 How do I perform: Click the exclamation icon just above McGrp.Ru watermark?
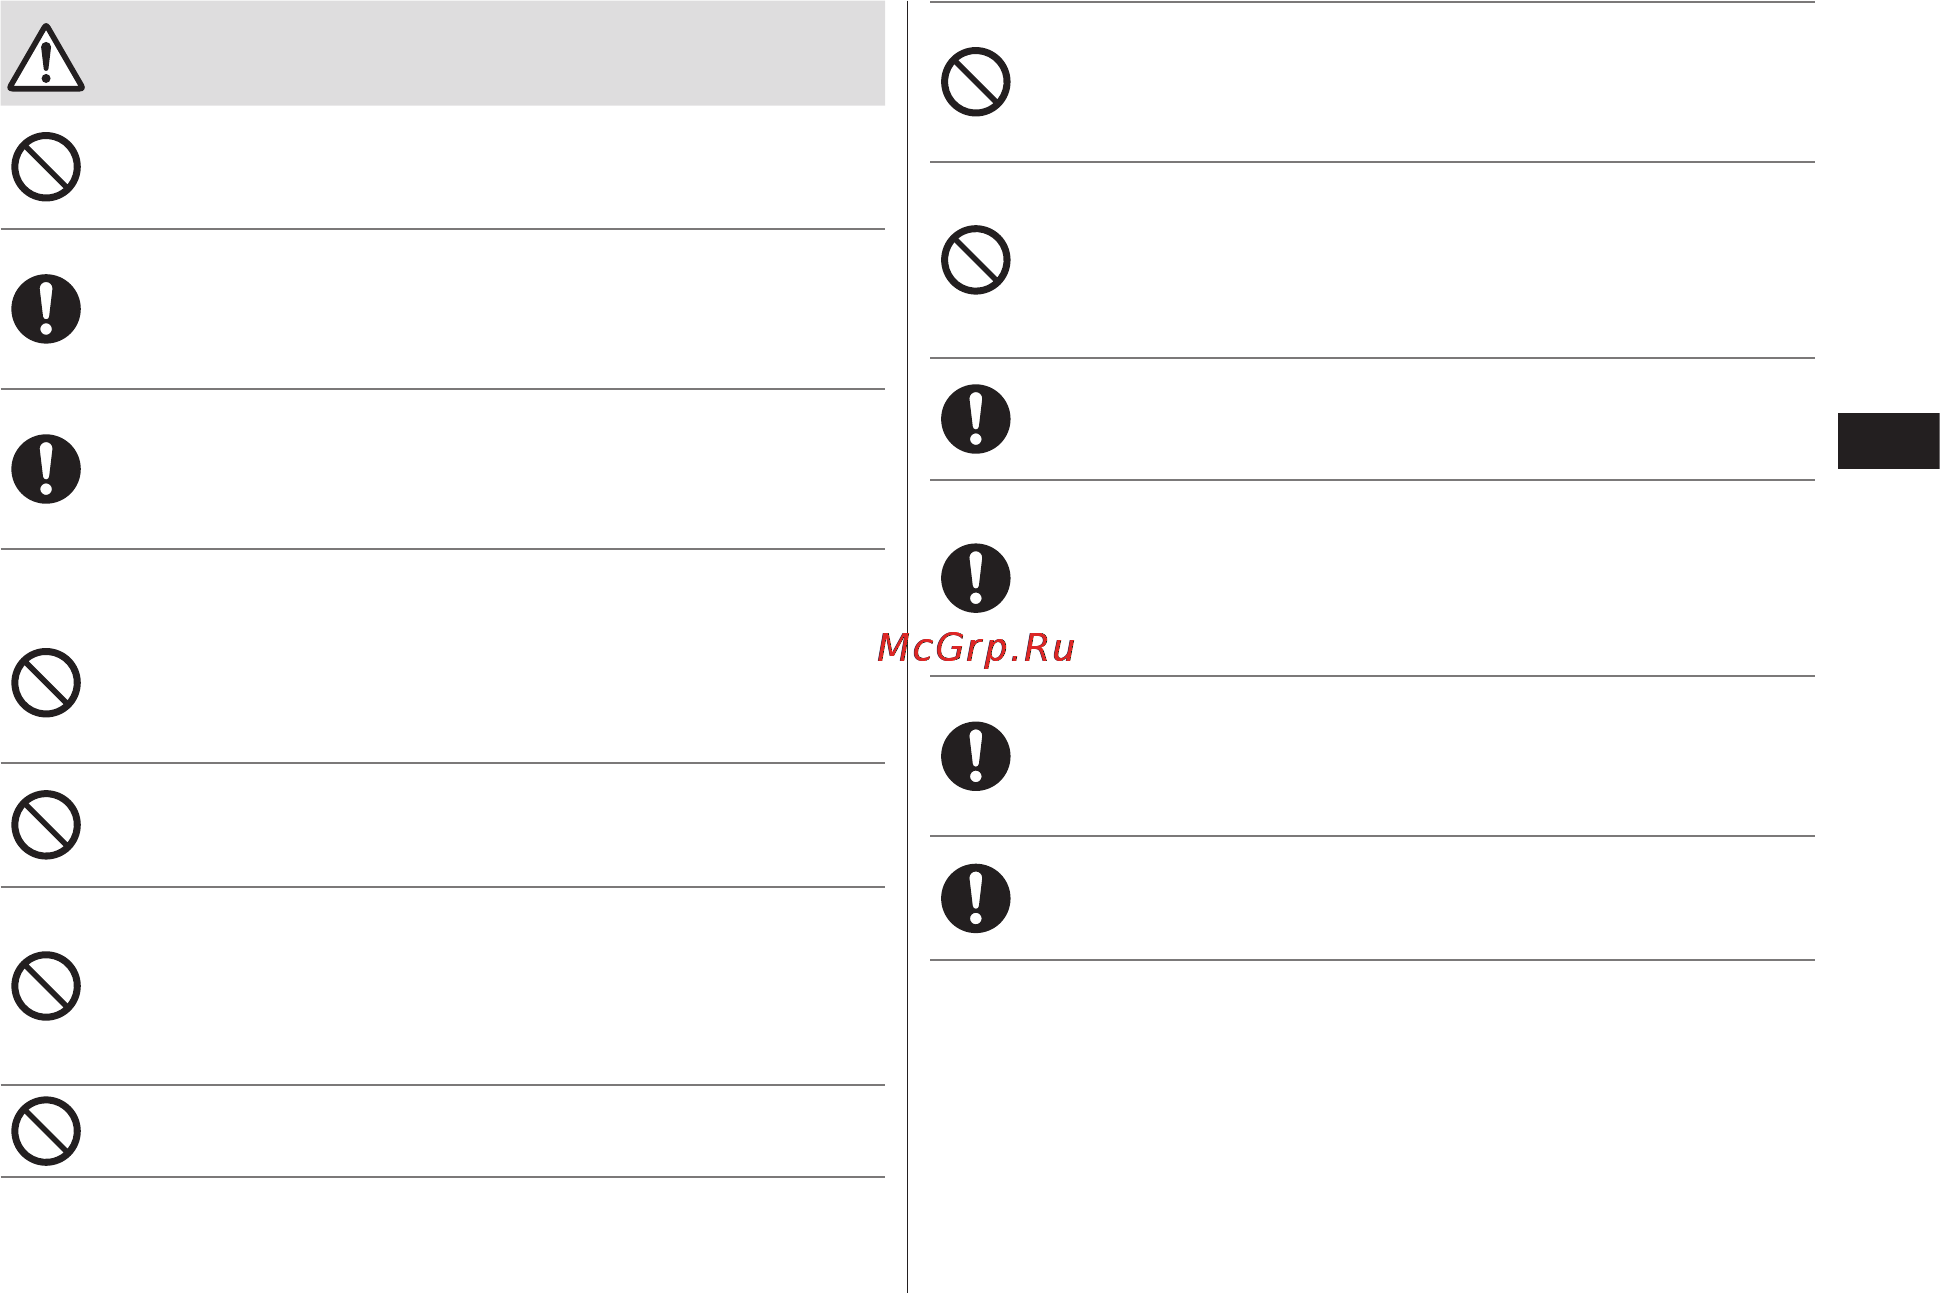click(x=976, y=578)
